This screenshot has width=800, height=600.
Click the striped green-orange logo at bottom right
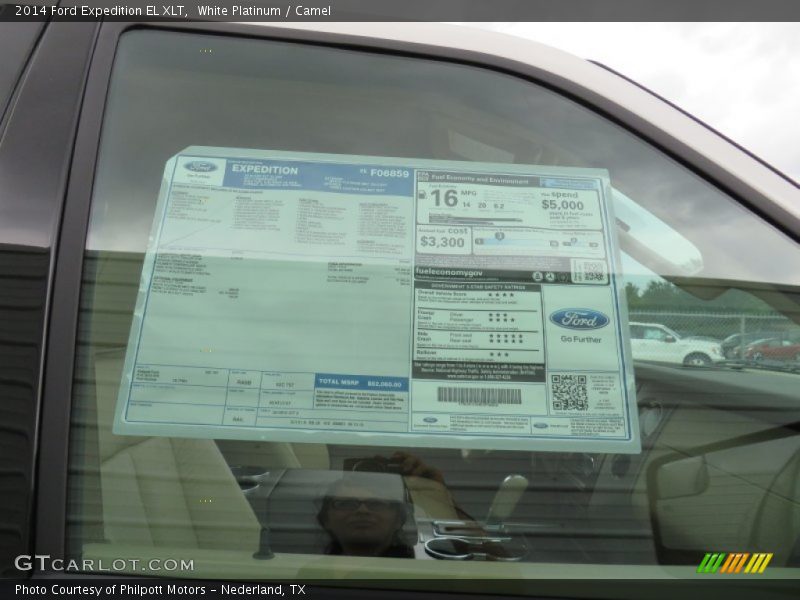click(734, 563)
